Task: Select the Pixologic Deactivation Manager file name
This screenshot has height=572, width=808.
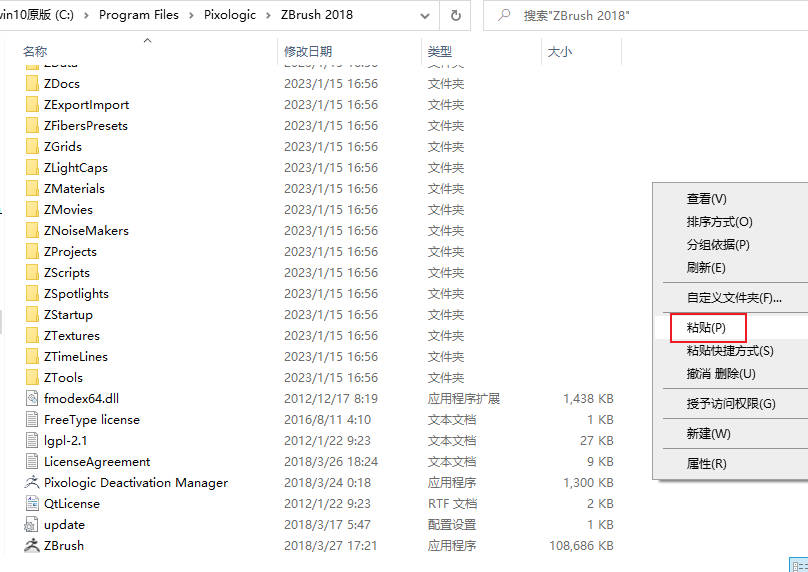Action: 136,483
